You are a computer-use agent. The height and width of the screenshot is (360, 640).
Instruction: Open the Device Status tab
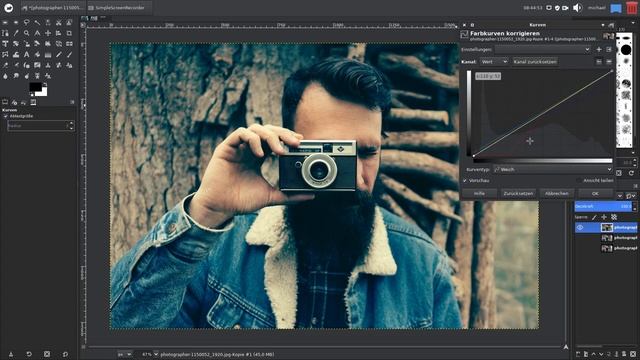coord(14,102)
